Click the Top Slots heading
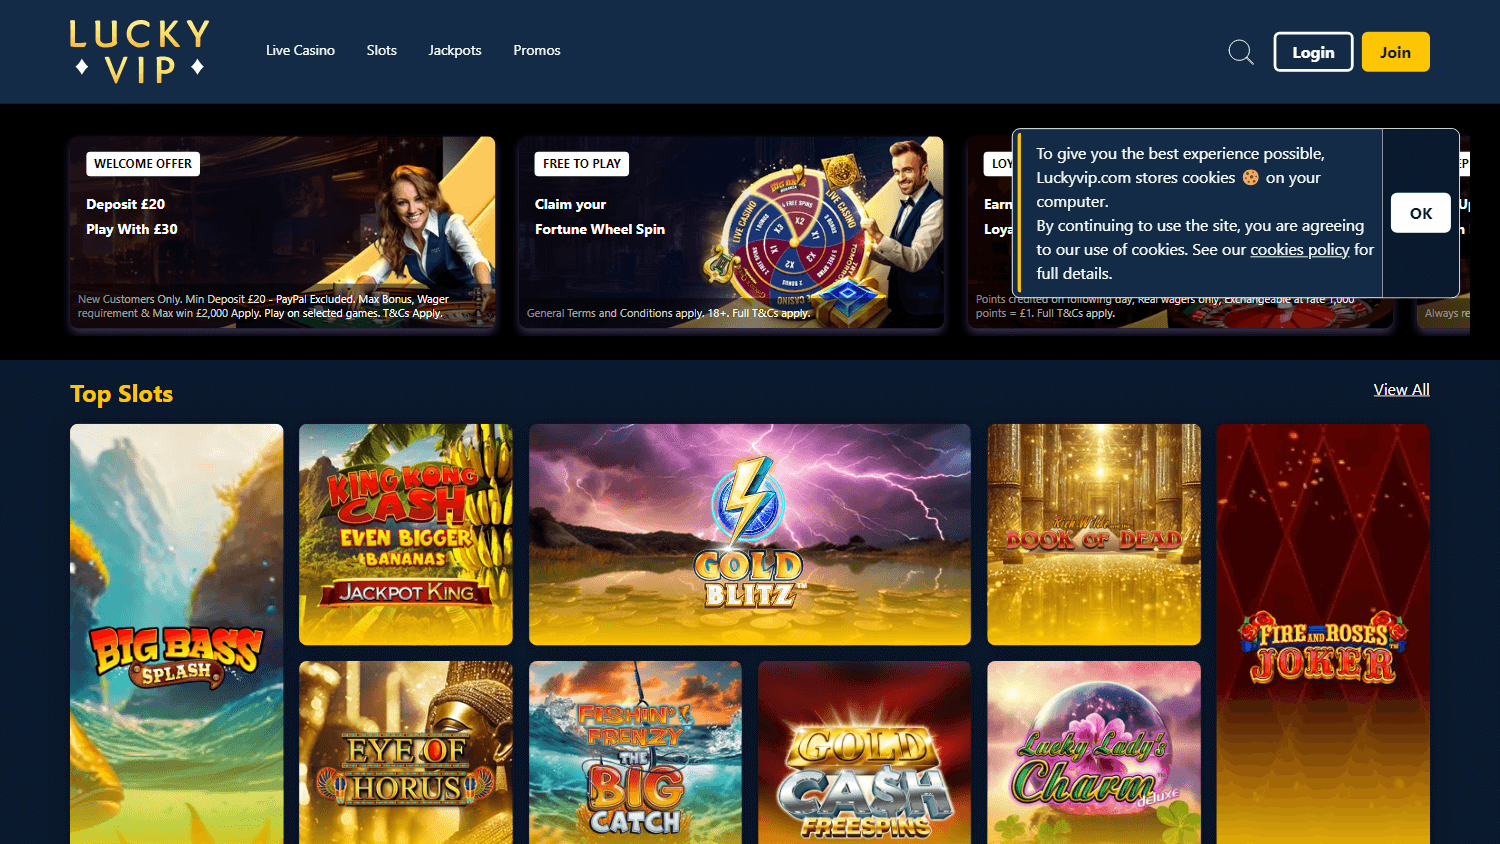Image resolution: width=1500 pixels, height=844 pixels. click(x=122, y=394)
